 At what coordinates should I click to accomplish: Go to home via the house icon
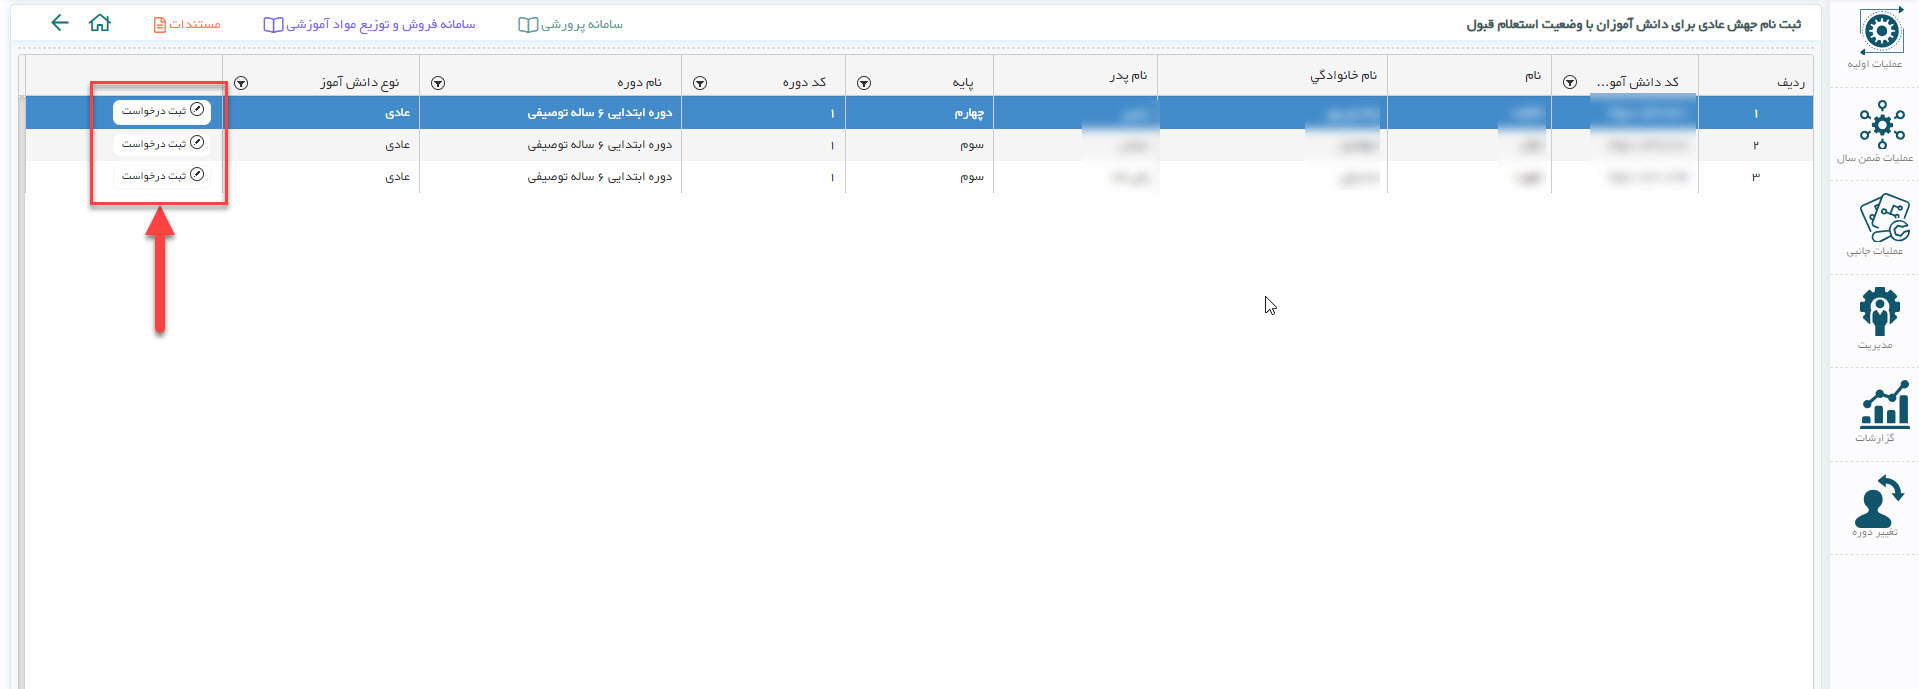(x=100, y=23)
